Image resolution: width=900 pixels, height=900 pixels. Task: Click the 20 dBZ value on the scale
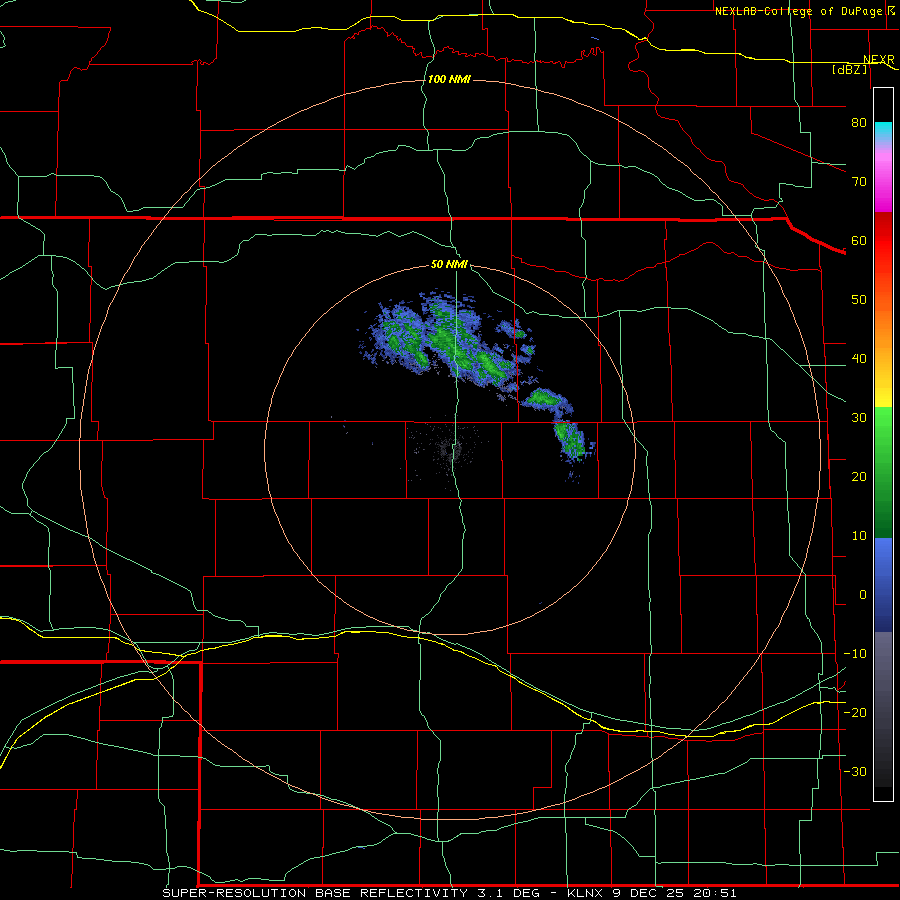[x=859, y=477]
